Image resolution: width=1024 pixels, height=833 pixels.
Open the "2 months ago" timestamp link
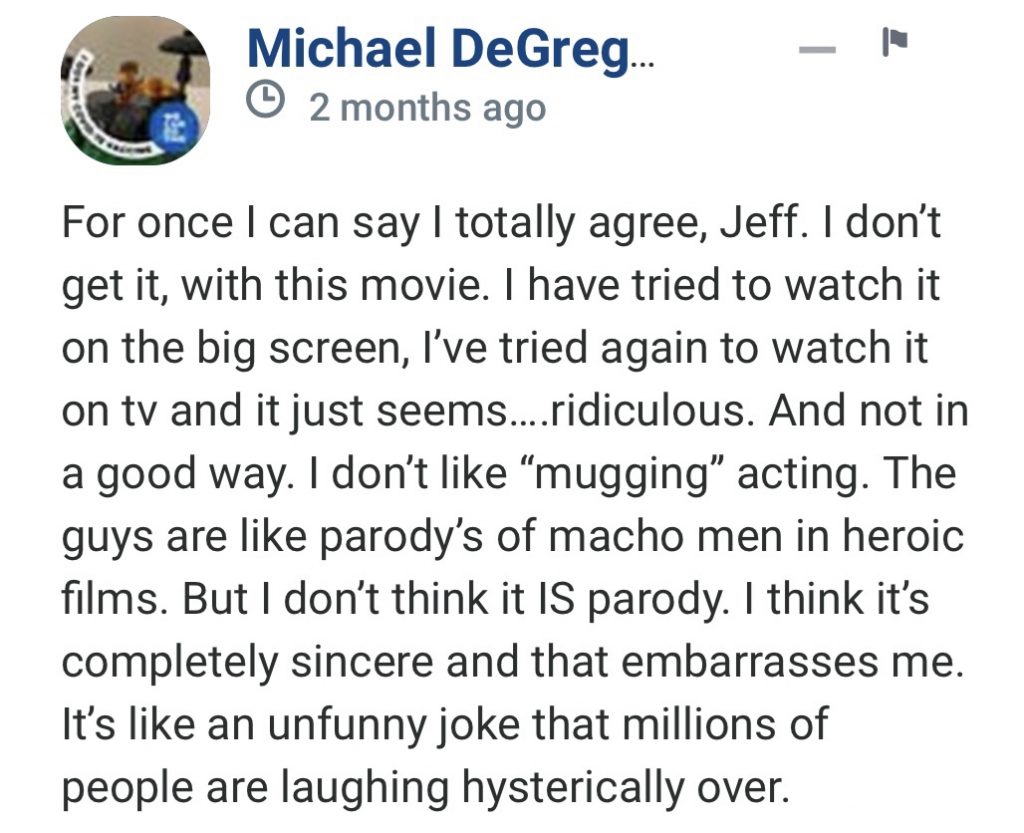point(427,106)
